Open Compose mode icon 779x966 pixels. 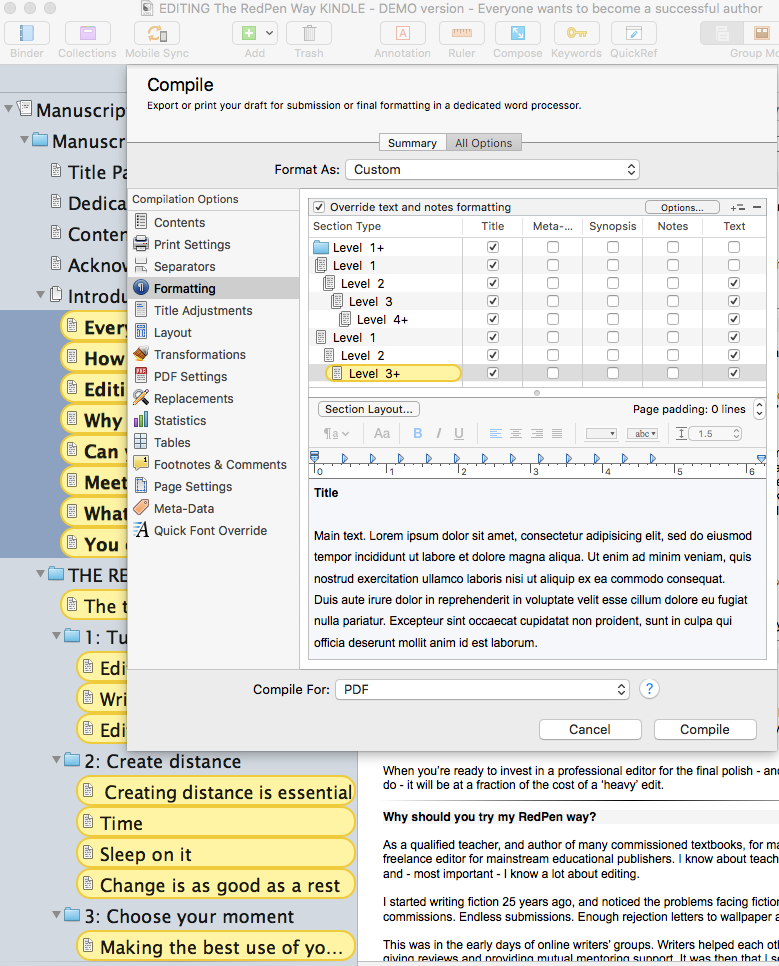[x=518, y=33]
